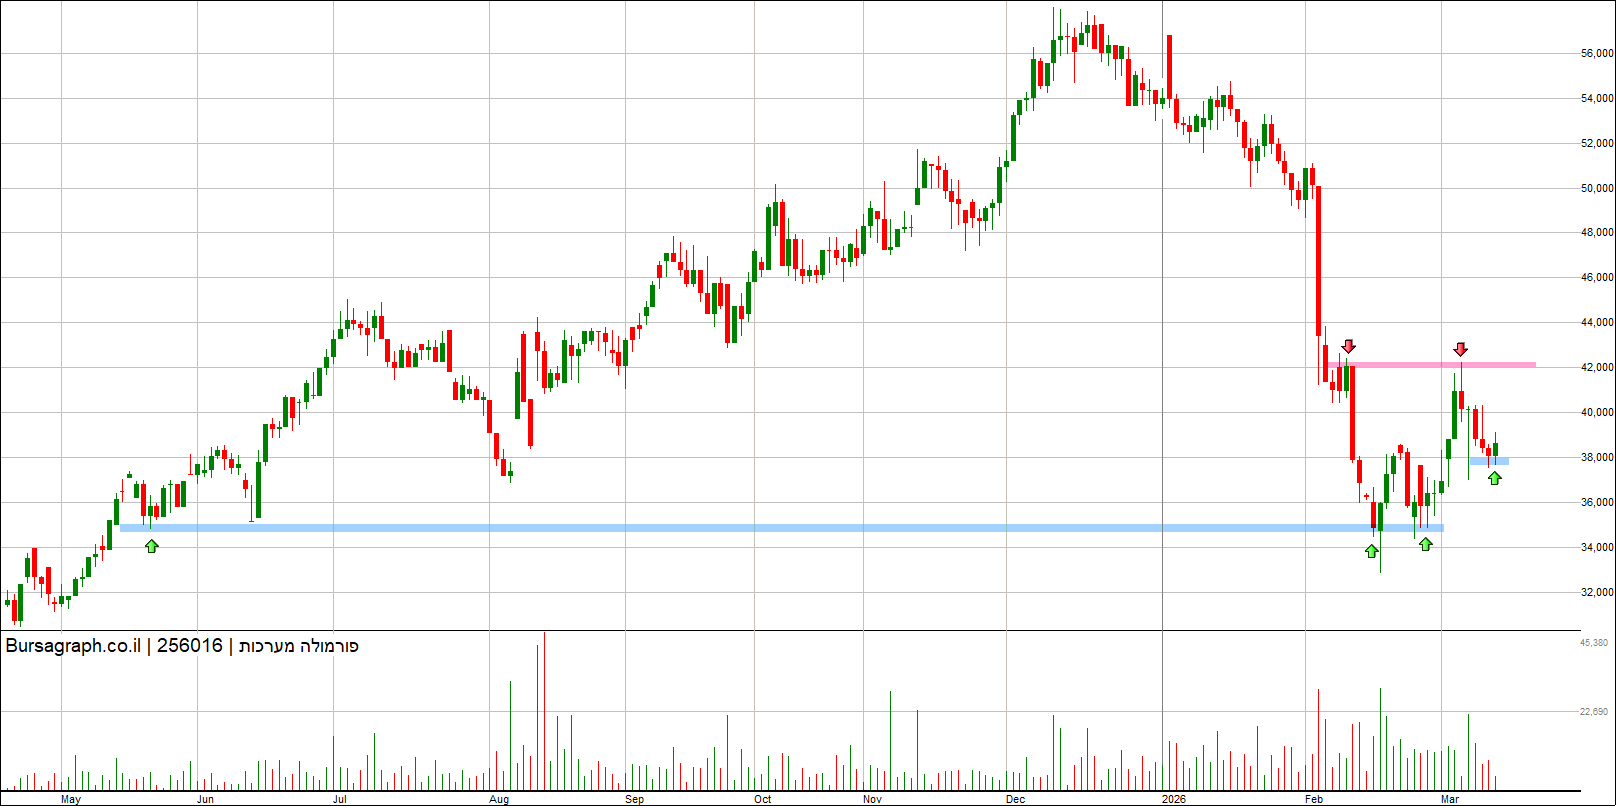Click the 32,000 price axis label
Viewport: 1616px width, 806px height.
point(1597,593)
